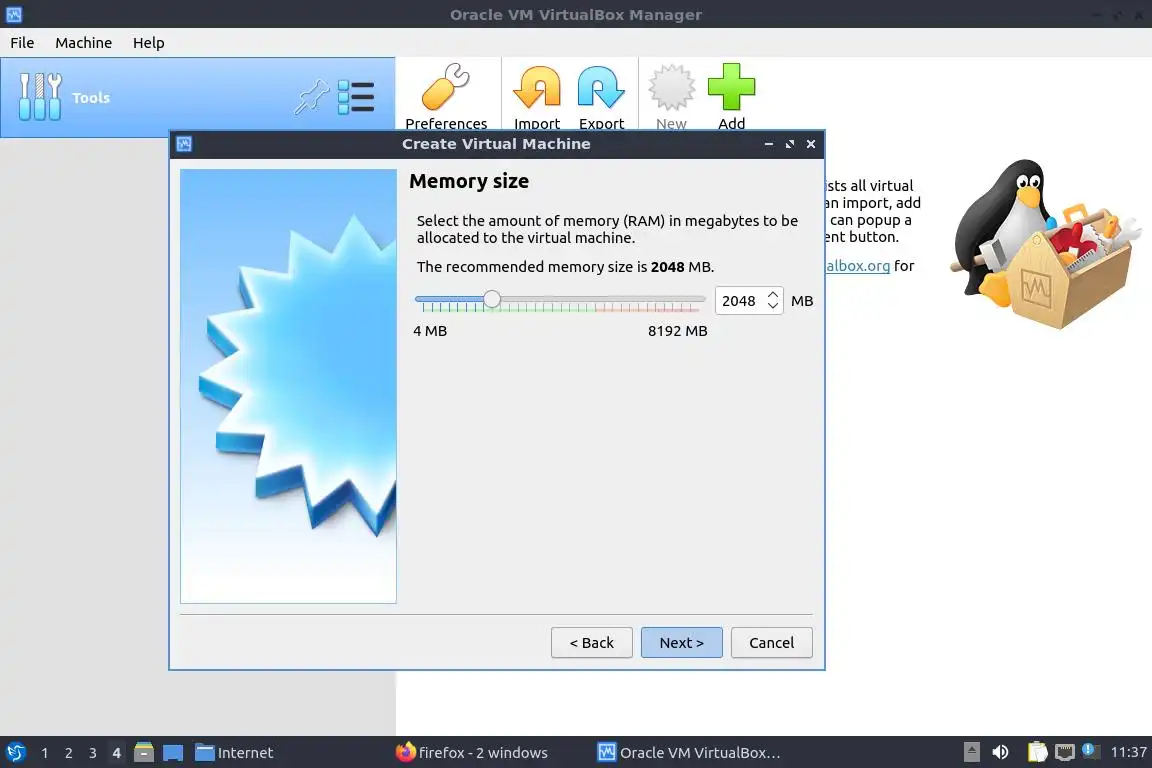The width and height of the screenshot is (1152, 768).
Task: Switch to workspace 4
Action: pos(116,753)
